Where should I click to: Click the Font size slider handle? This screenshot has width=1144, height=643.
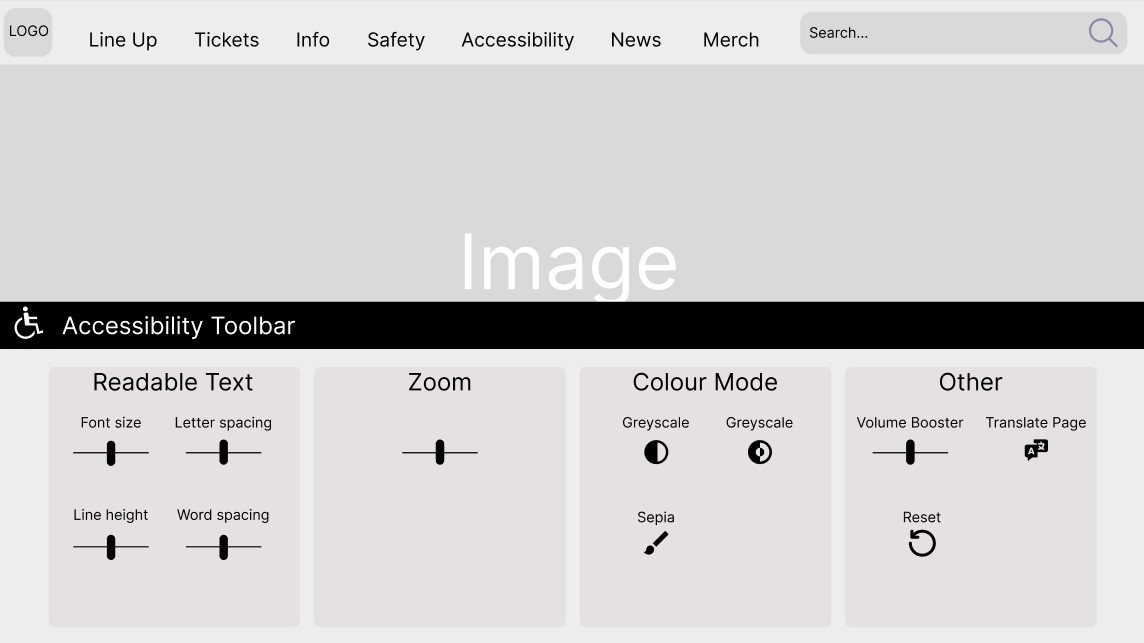pyautogui.click(x=111, y=453)
